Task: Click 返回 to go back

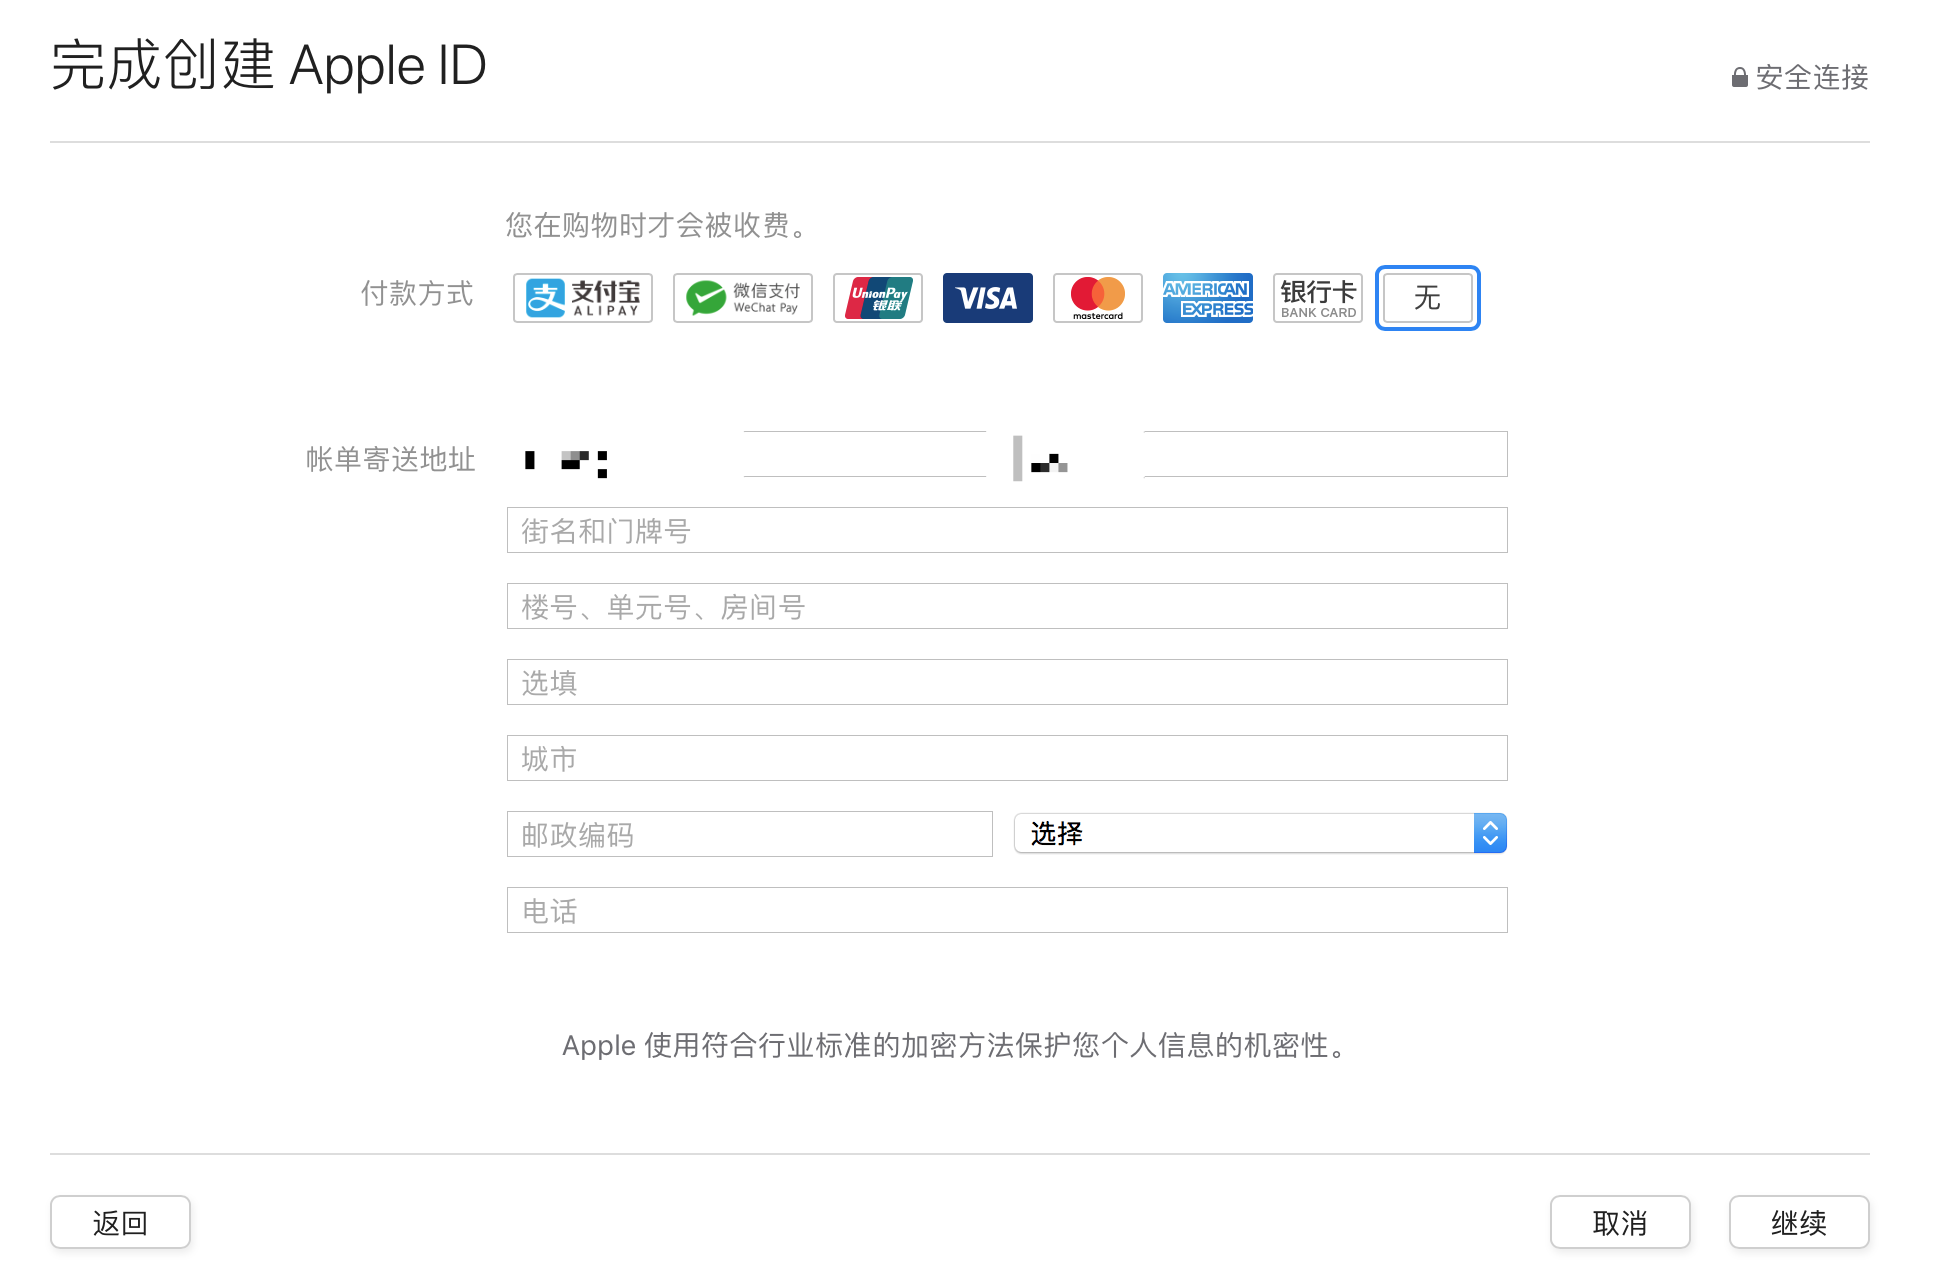Action: (x=120, y=1221)
